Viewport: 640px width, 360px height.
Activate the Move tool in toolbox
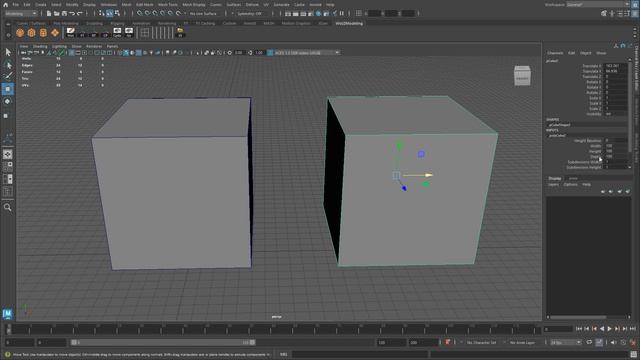[8, 89]
